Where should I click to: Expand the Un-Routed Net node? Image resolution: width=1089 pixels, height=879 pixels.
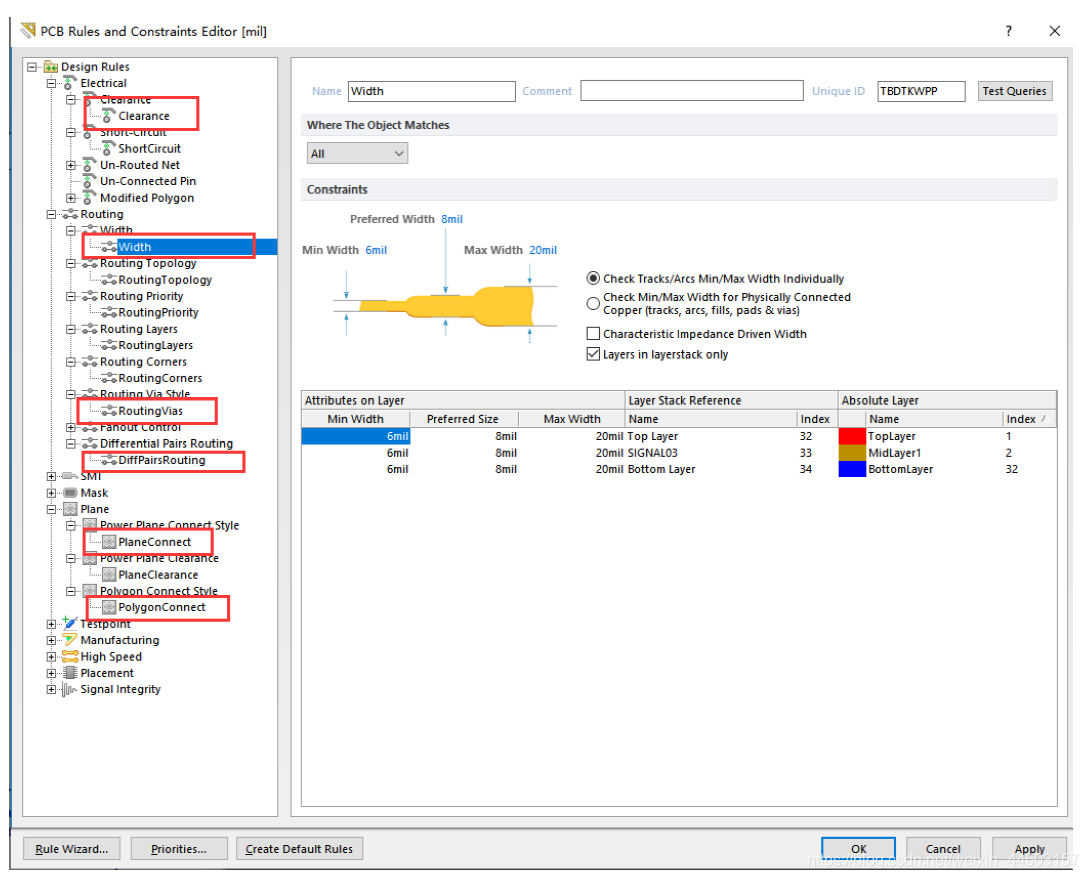[71, 165]
